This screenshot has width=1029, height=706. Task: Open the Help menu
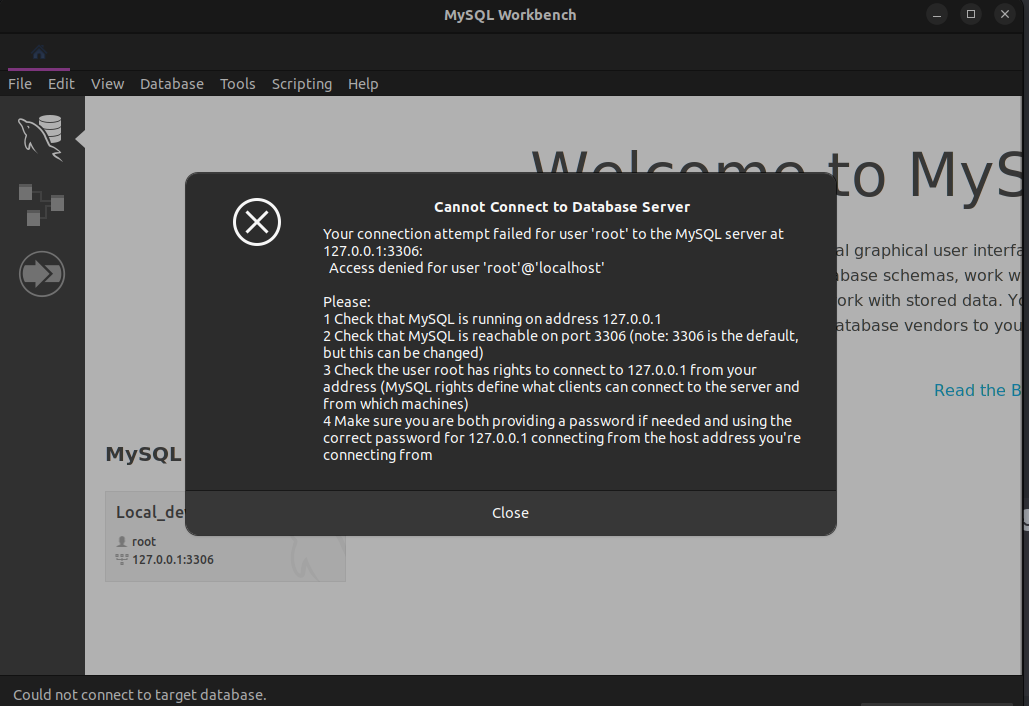[363, 84]
